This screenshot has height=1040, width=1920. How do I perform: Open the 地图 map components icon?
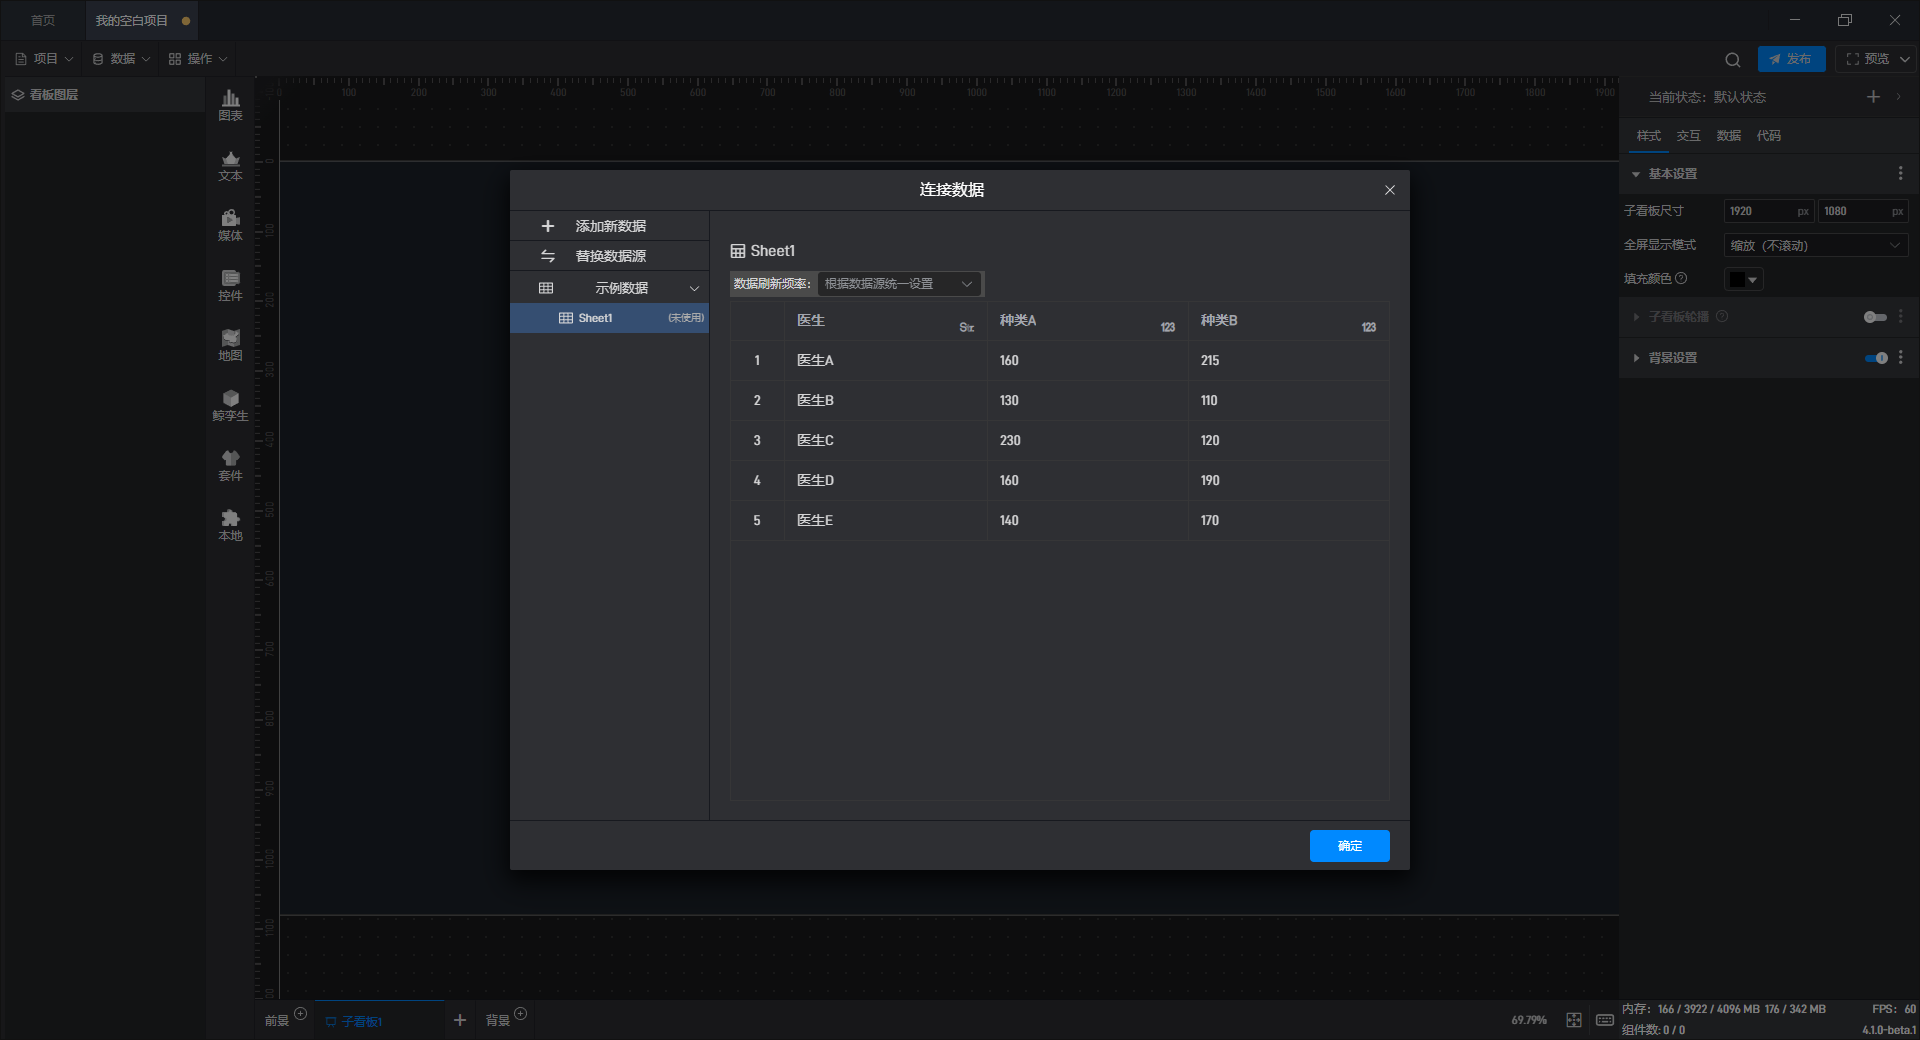pos(230,345)
